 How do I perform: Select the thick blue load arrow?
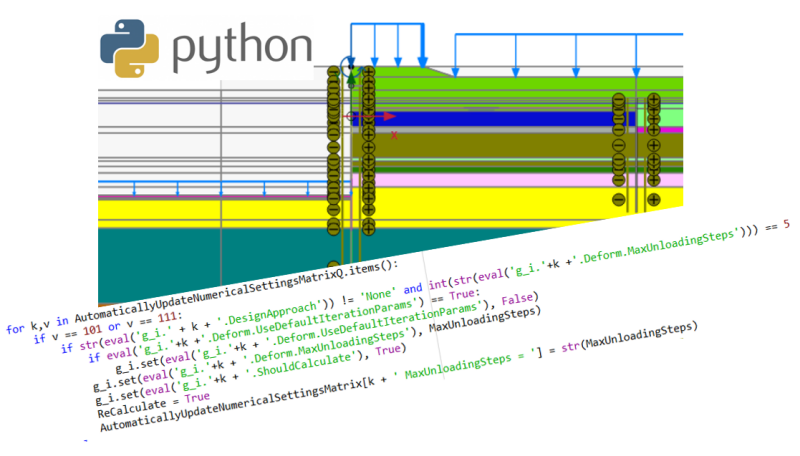click(x=422, y=46)
